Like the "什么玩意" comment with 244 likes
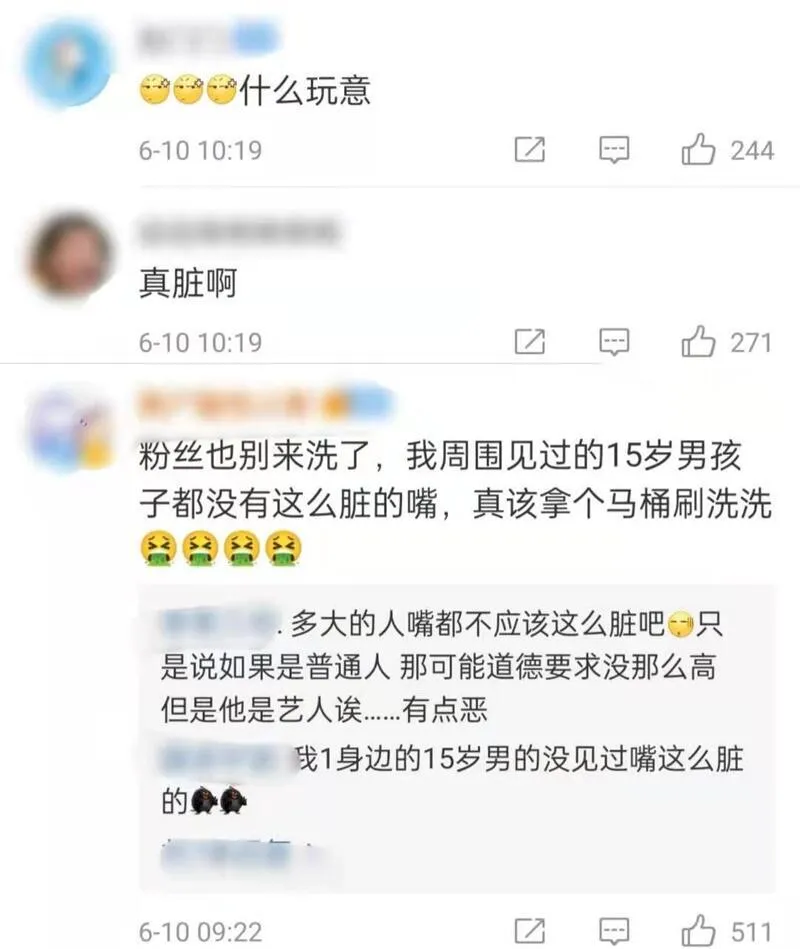Image resolution: width=800 pixels, height=949 pixels. pos(698,149)
